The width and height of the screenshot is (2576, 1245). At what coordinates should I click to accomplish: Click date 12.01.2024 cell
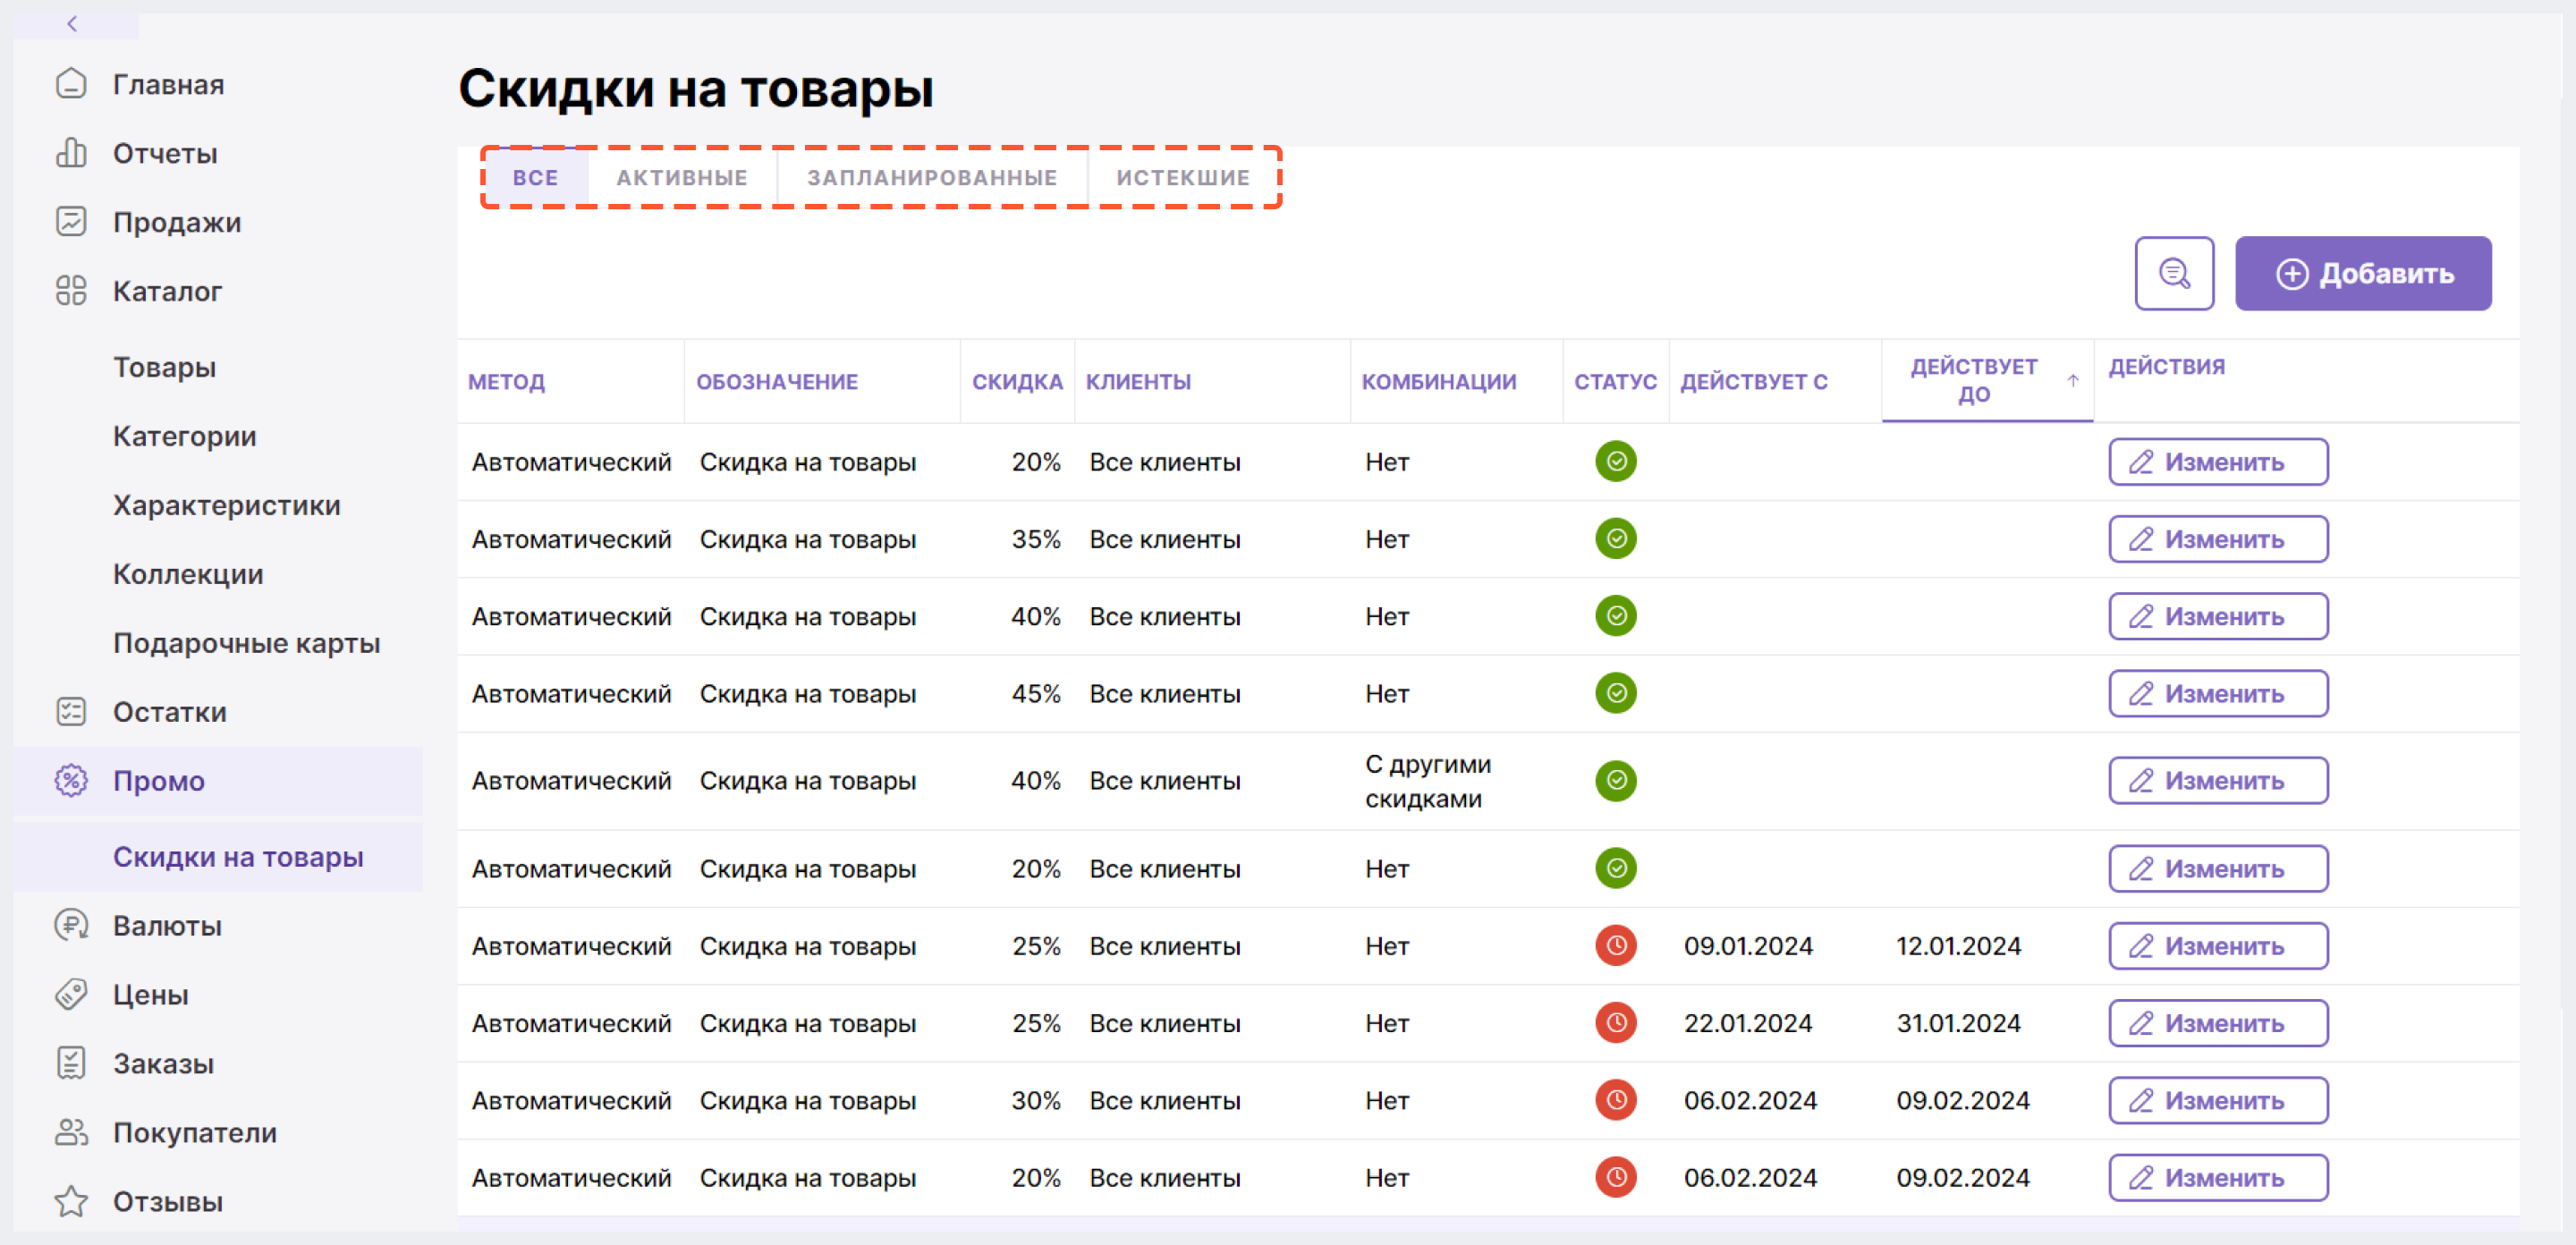tap(1958, 946)
